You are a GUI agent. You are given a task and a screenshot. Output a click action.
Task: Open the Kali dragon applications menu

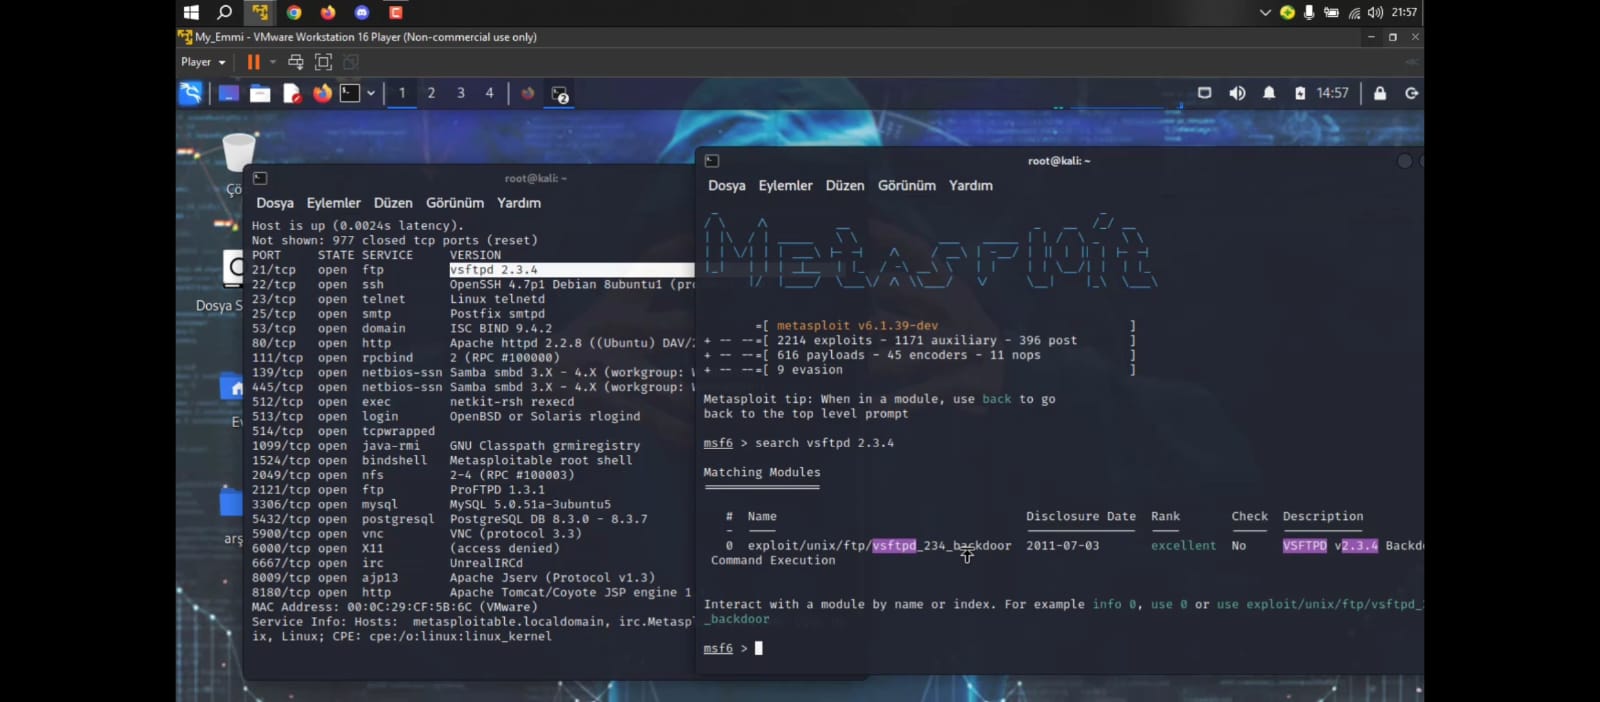(x=190, y=93)
